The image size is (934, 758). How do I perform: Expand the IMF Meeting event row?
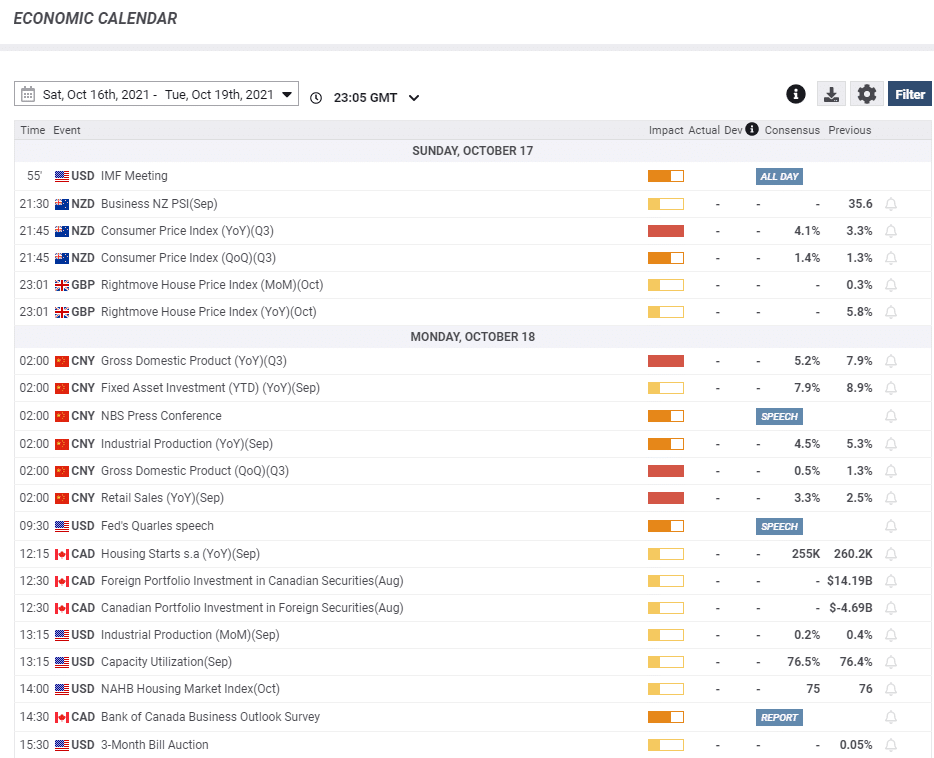coord(134,176)
